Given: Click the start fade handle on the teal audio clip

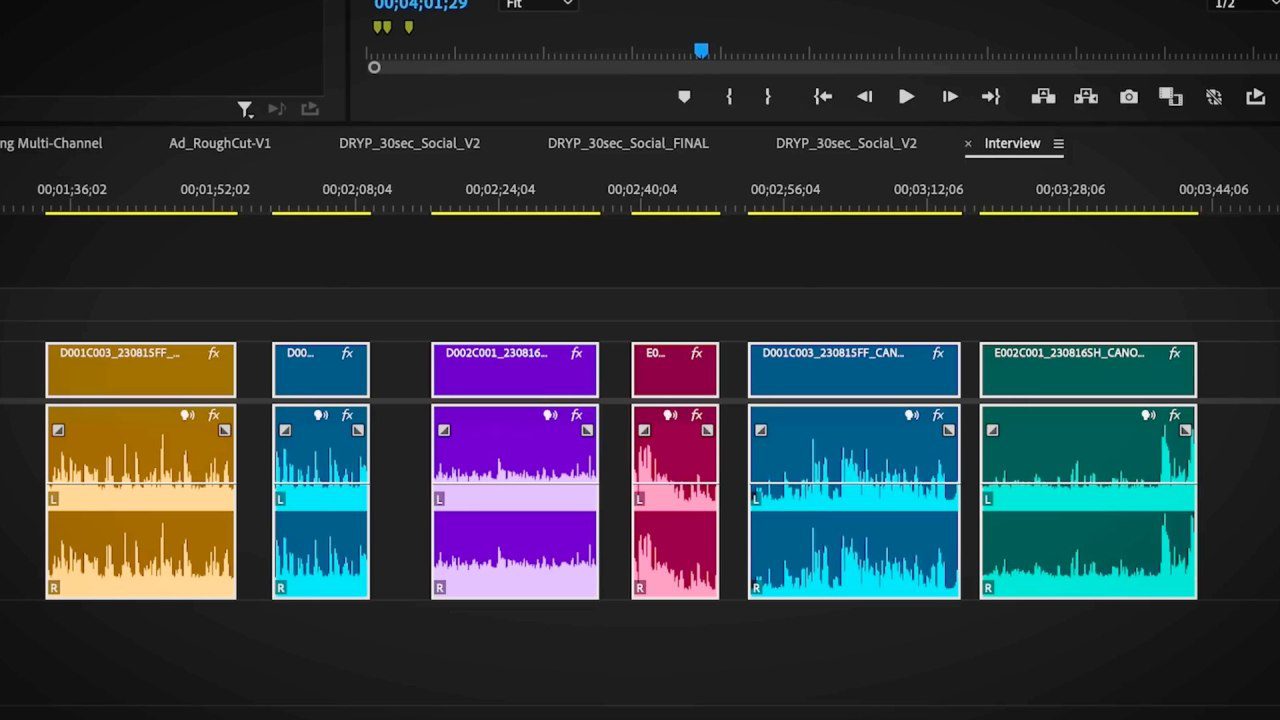Looking at the screenshot, I should click(992, 430).
